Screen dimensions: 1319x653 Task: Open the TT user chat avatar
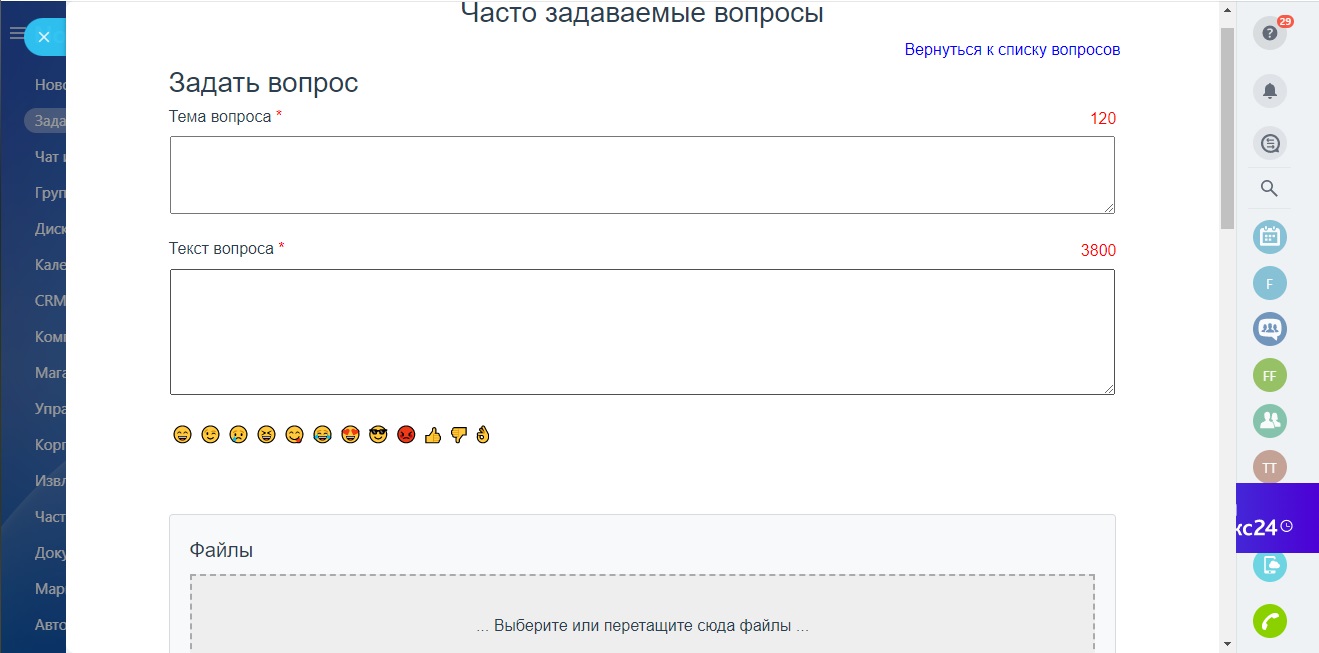(x=1269, y=467)
